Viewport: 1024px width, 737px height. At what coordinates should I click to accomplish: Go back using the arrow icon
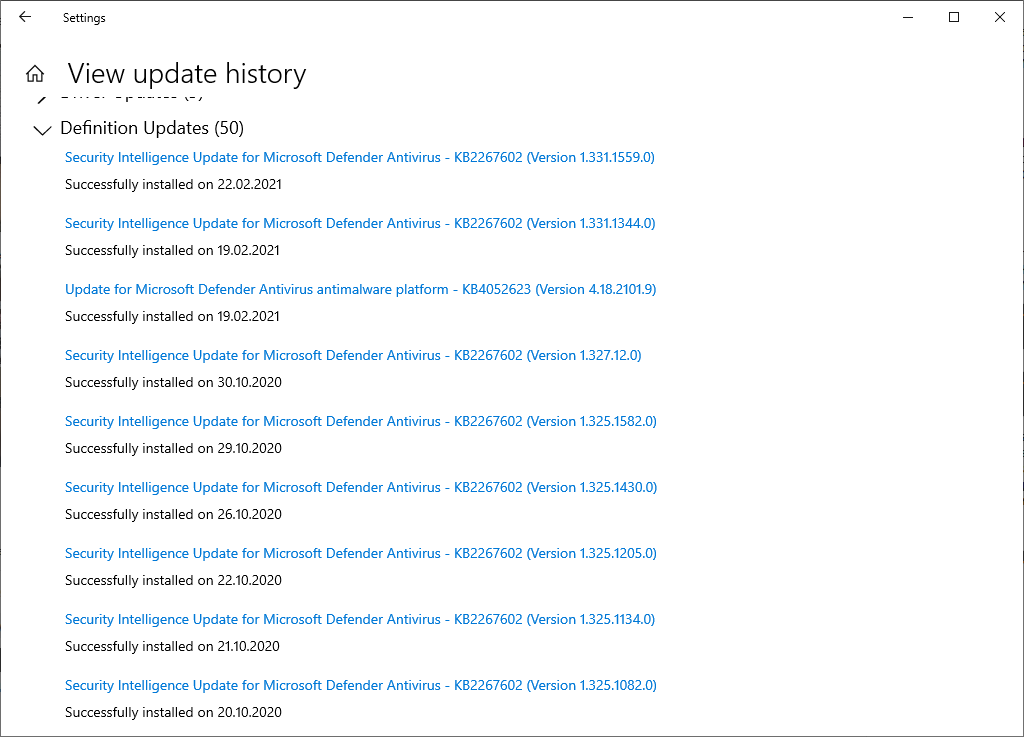coord(25,17)
